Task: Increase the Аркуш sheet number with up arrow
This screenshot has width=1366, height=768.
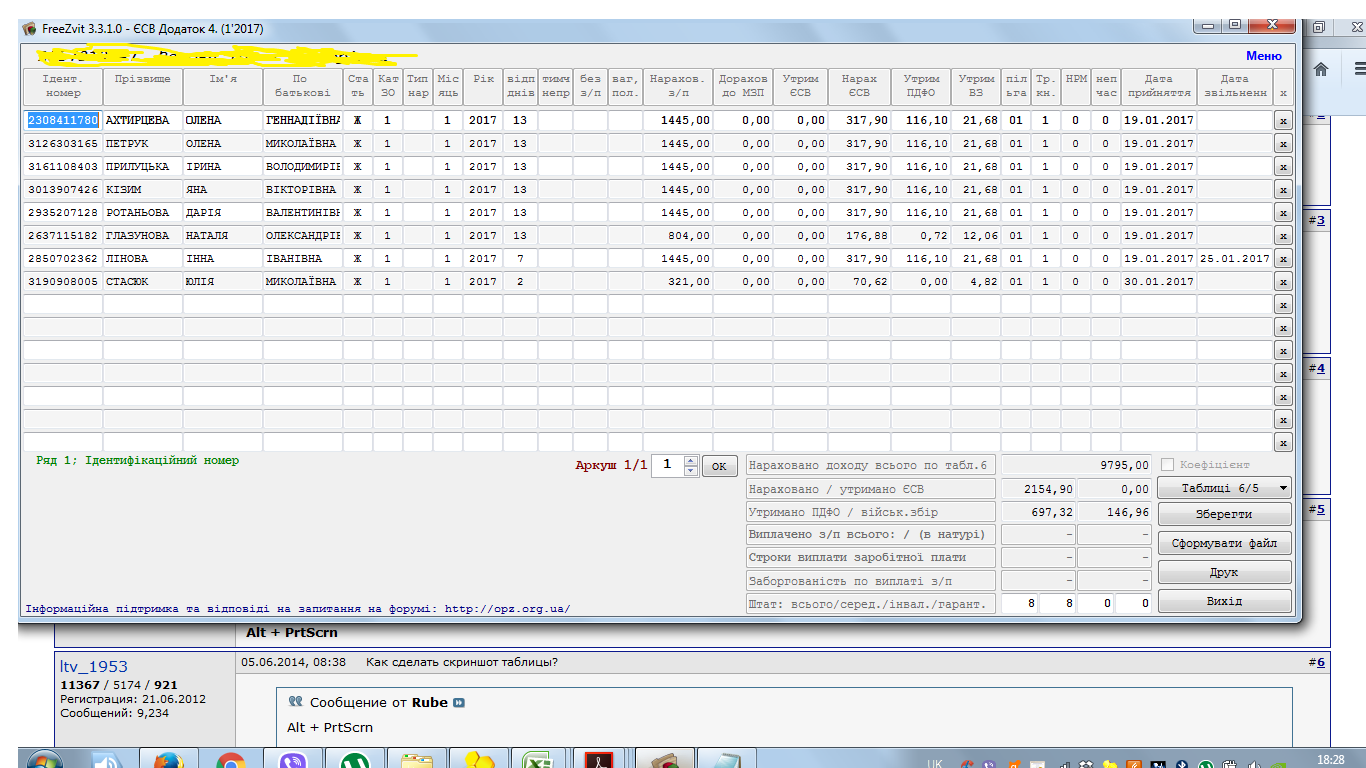Action: pos(690,460)
